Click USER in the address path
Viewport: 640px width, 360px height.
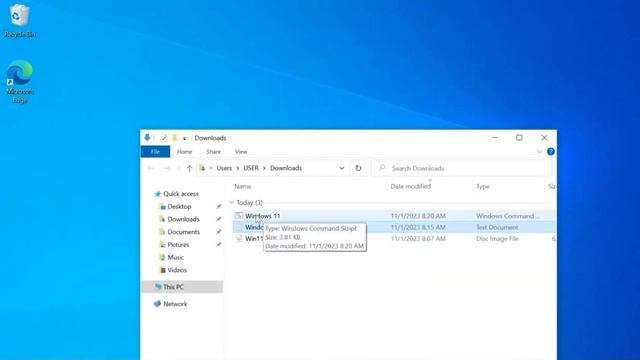coord(251,168)
